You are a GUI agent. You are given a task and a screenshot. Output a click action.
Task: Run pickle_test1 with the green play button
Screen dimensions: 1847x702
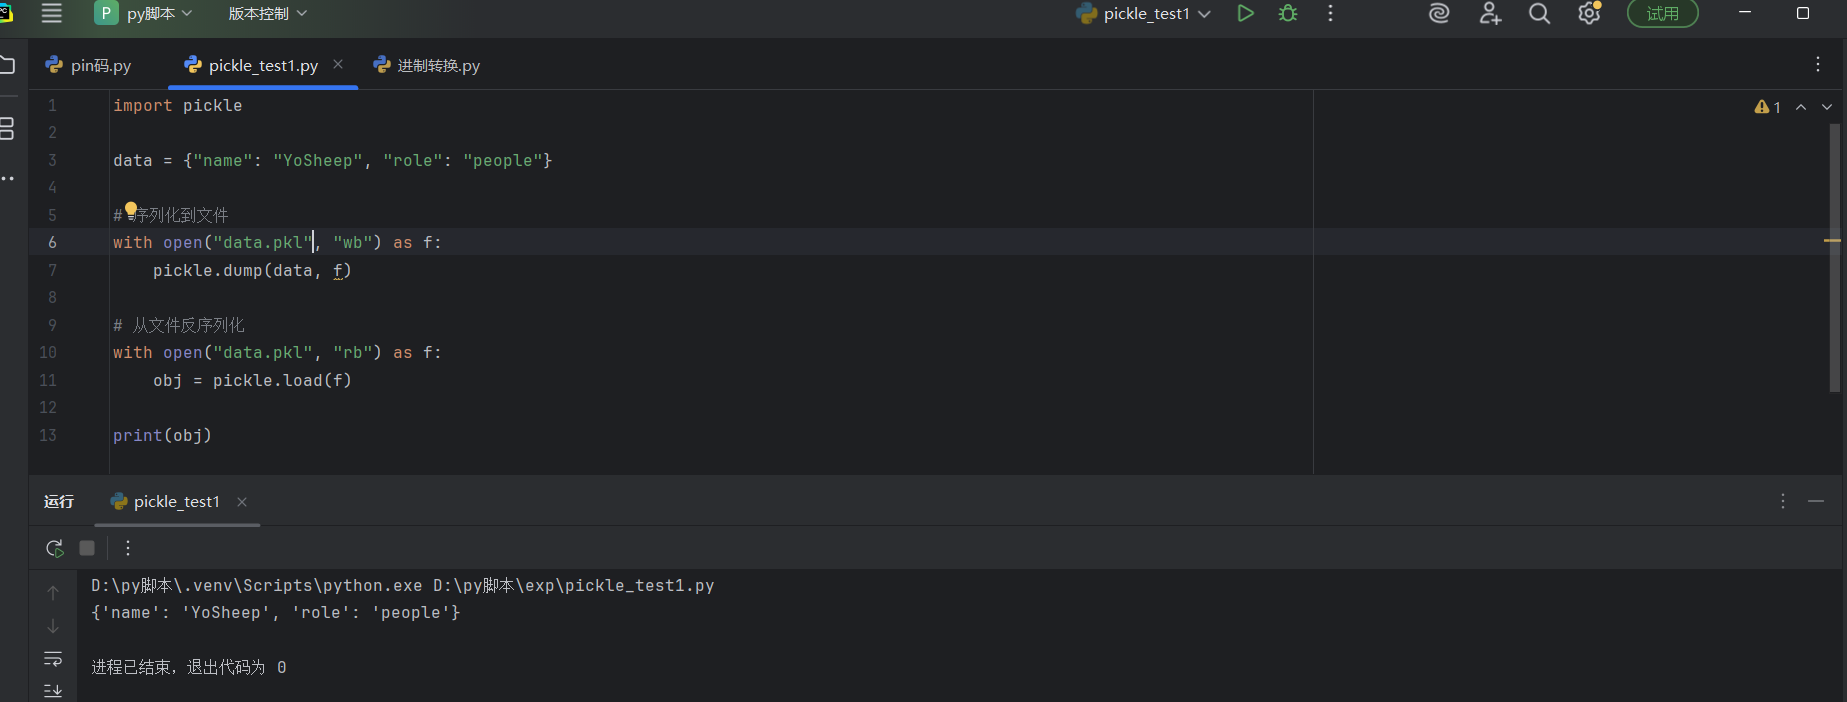pyautogui.click(x=1245, y=14)
